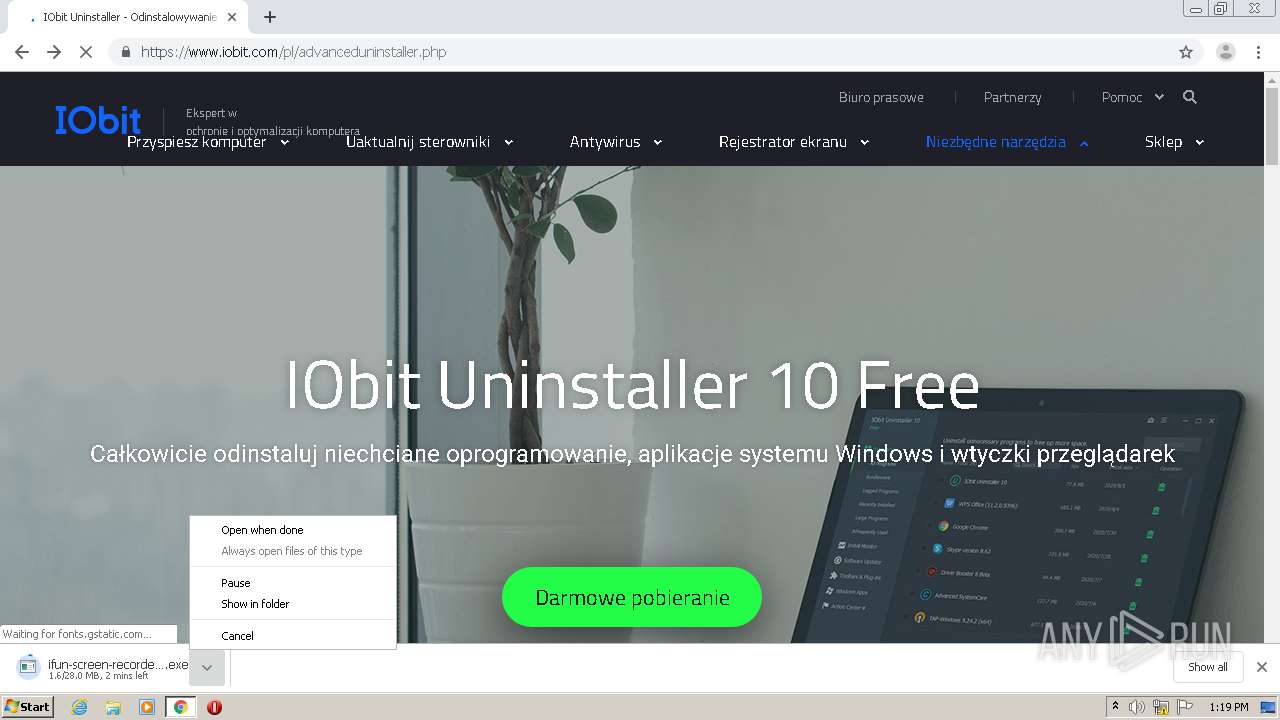The image size is (1280, 720).
Task: Open the Action Center flag icon
Action: pyautogui.click(x=1185, y=707)
